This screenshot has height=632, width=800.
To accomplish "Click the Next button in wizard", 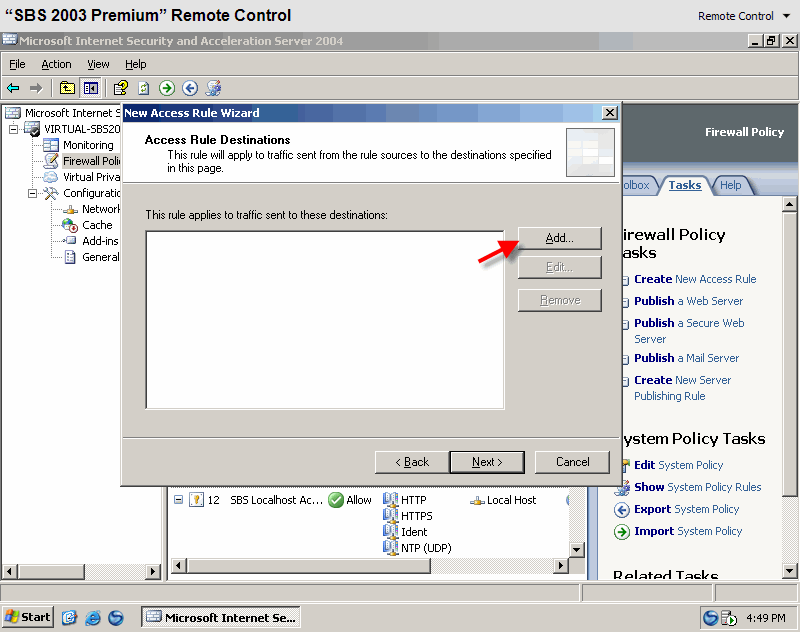I will [487, 462].
